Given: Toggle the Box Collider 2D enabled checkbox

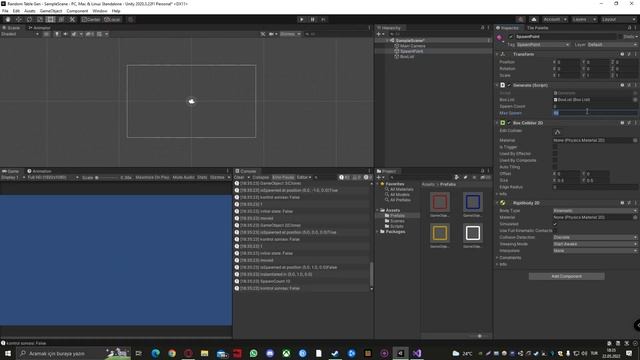Looking at the screenshot, I should coord(509,122).
